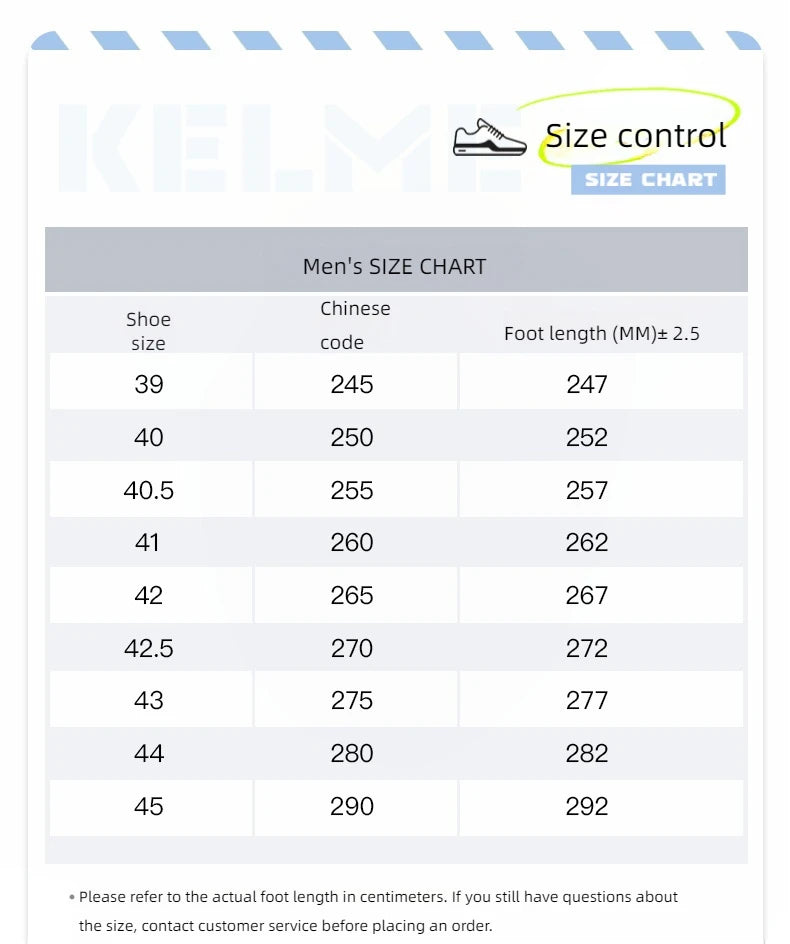Click the customer service note text
The width and height of the screenshot is (790, 944).
coord(378,911)
